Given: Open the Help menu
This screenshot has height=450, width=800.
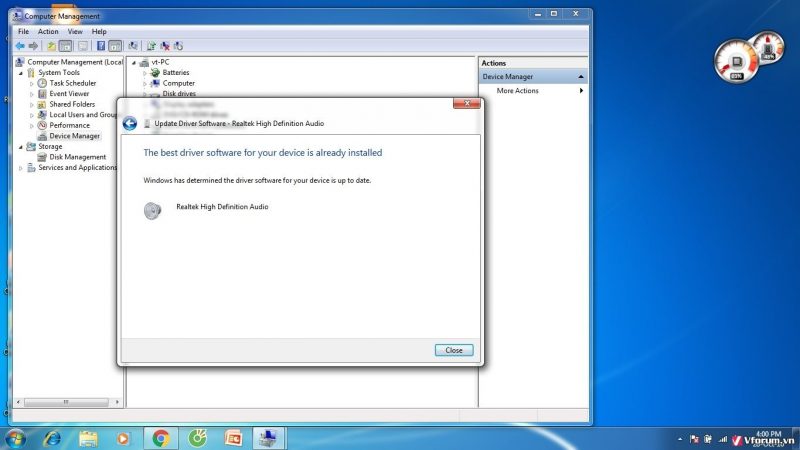Looking at the screenshot, I should click(99, 32).
